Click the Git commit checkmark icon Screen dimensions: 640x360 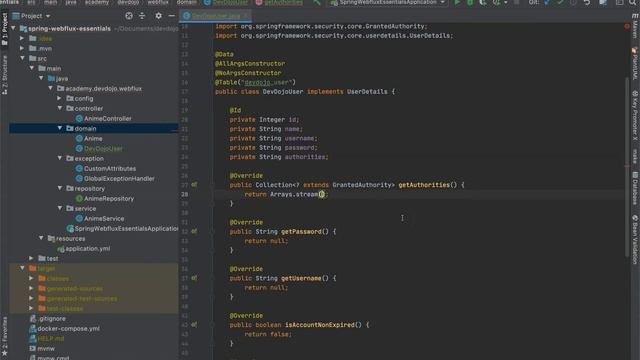click(x=560, y=2)
